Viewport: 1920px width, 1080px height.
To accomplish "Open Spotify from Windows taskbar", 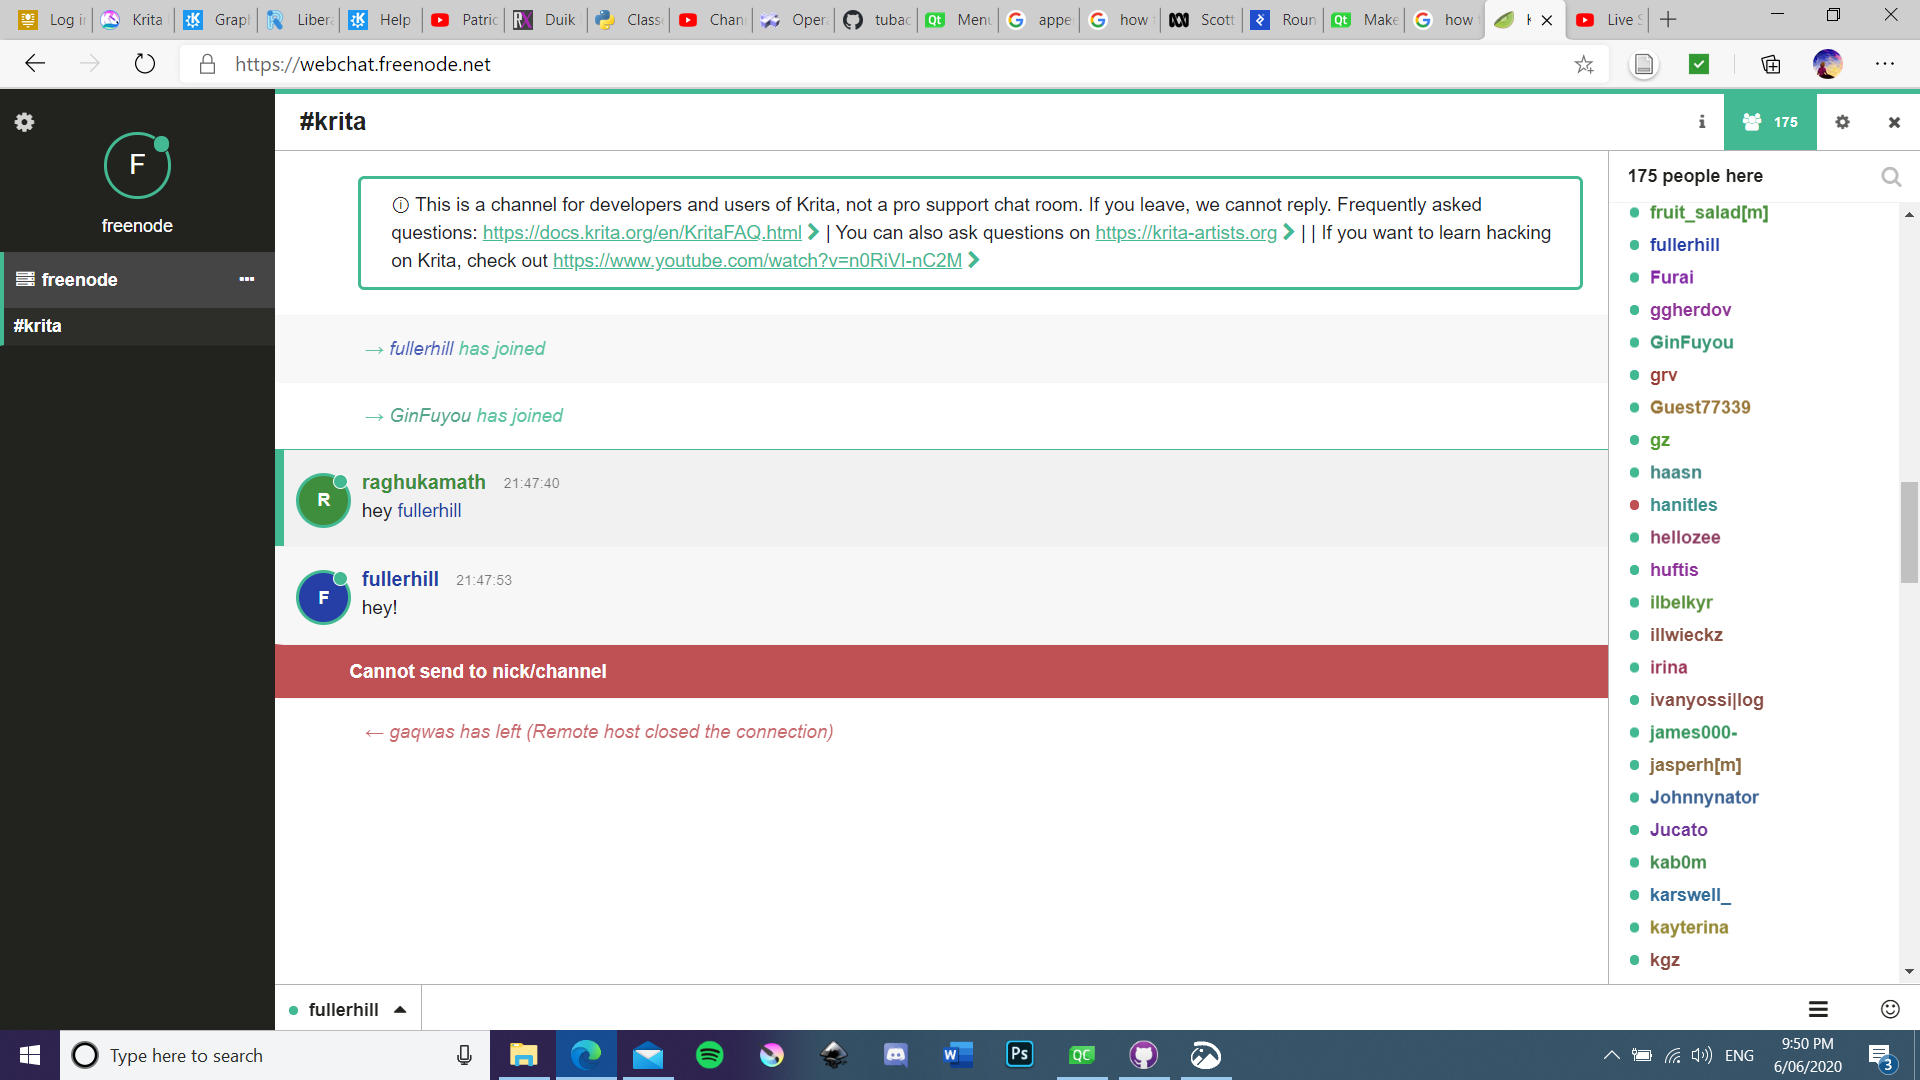I will 709,1055.
